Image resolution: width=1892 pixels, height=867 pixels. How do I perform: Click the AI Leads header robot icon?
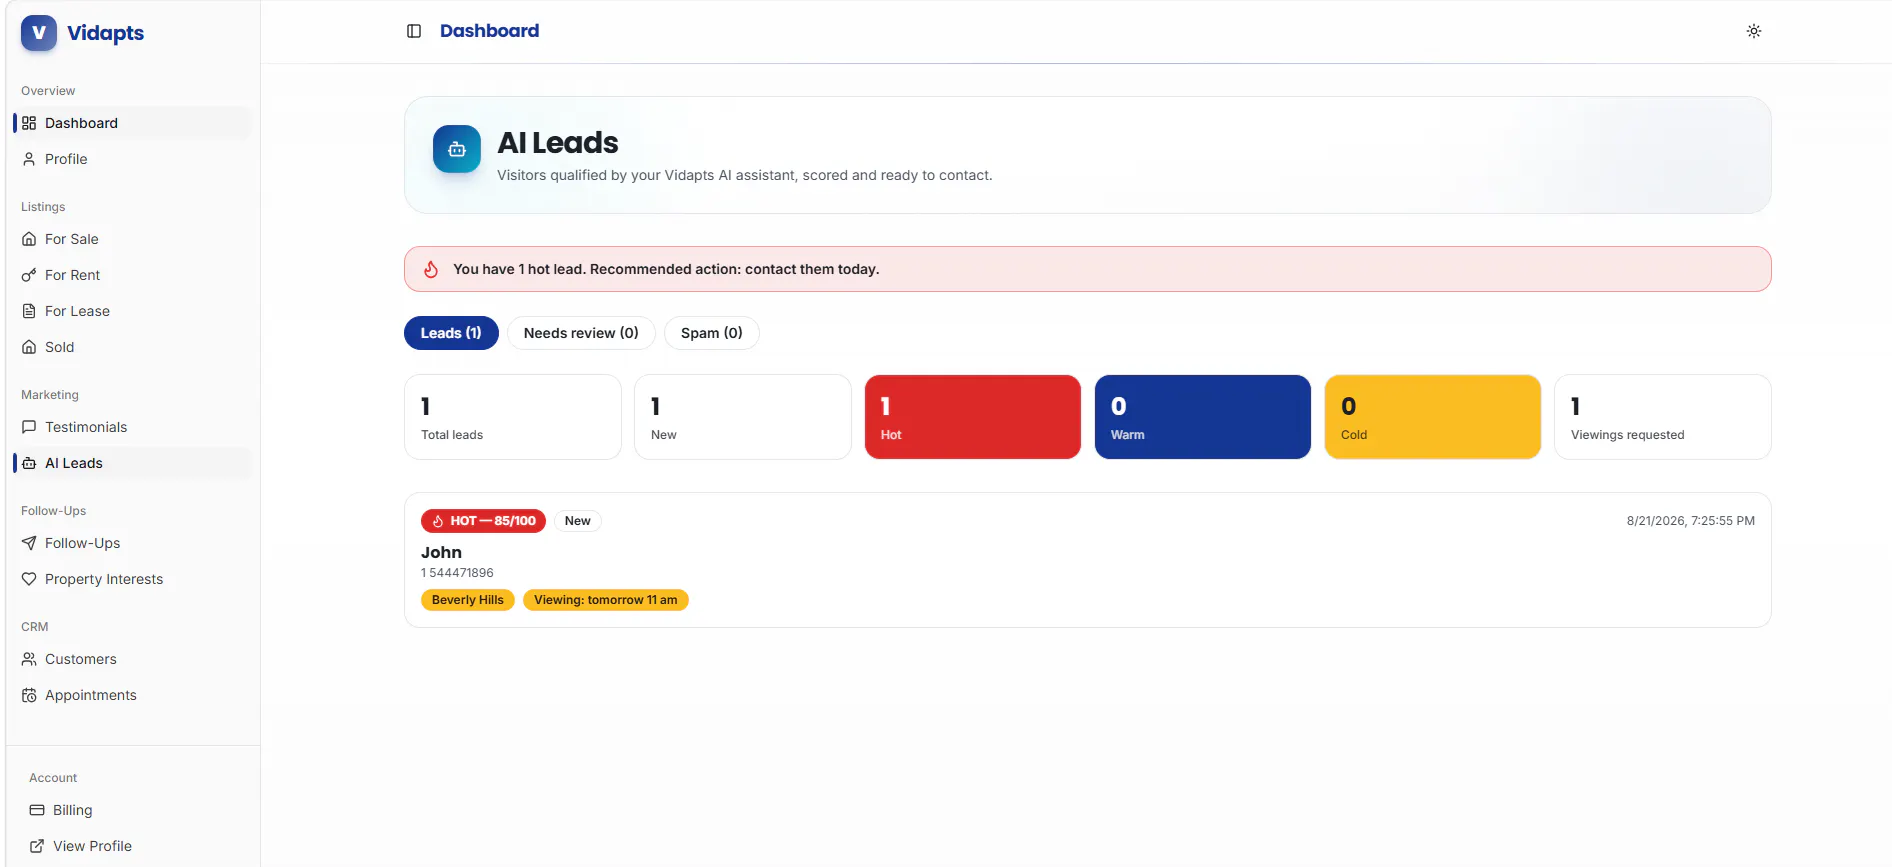coord(457,149)
